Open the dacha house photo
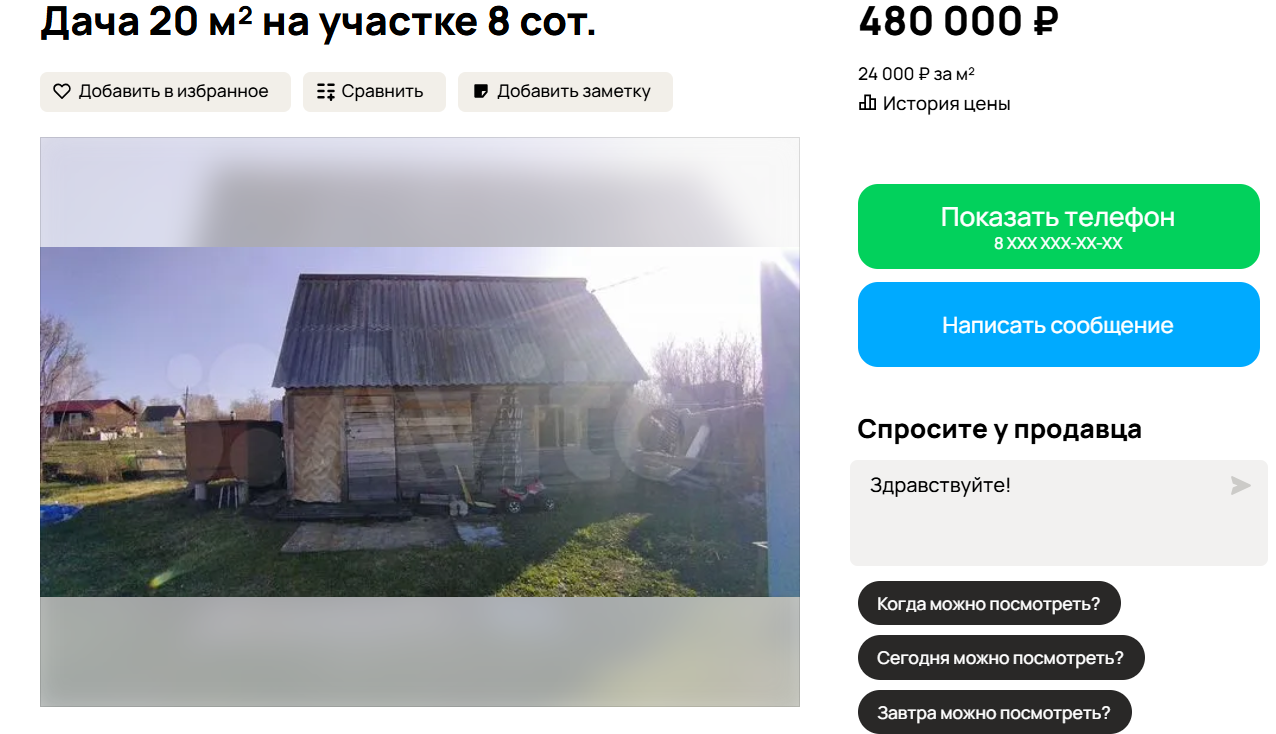 pos(420,422)
